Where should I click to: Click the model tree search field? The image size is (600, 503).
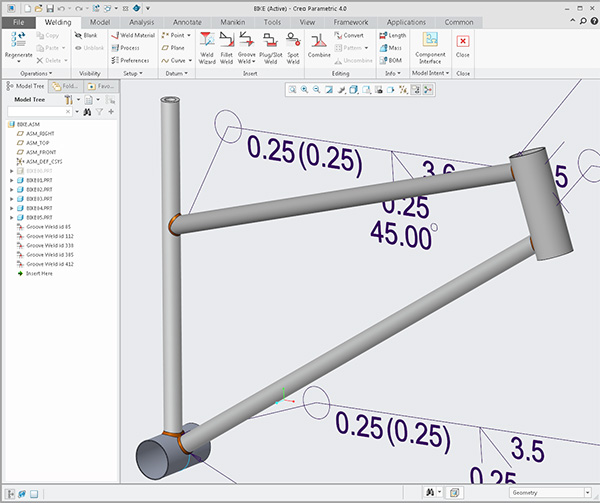(37, 111)
